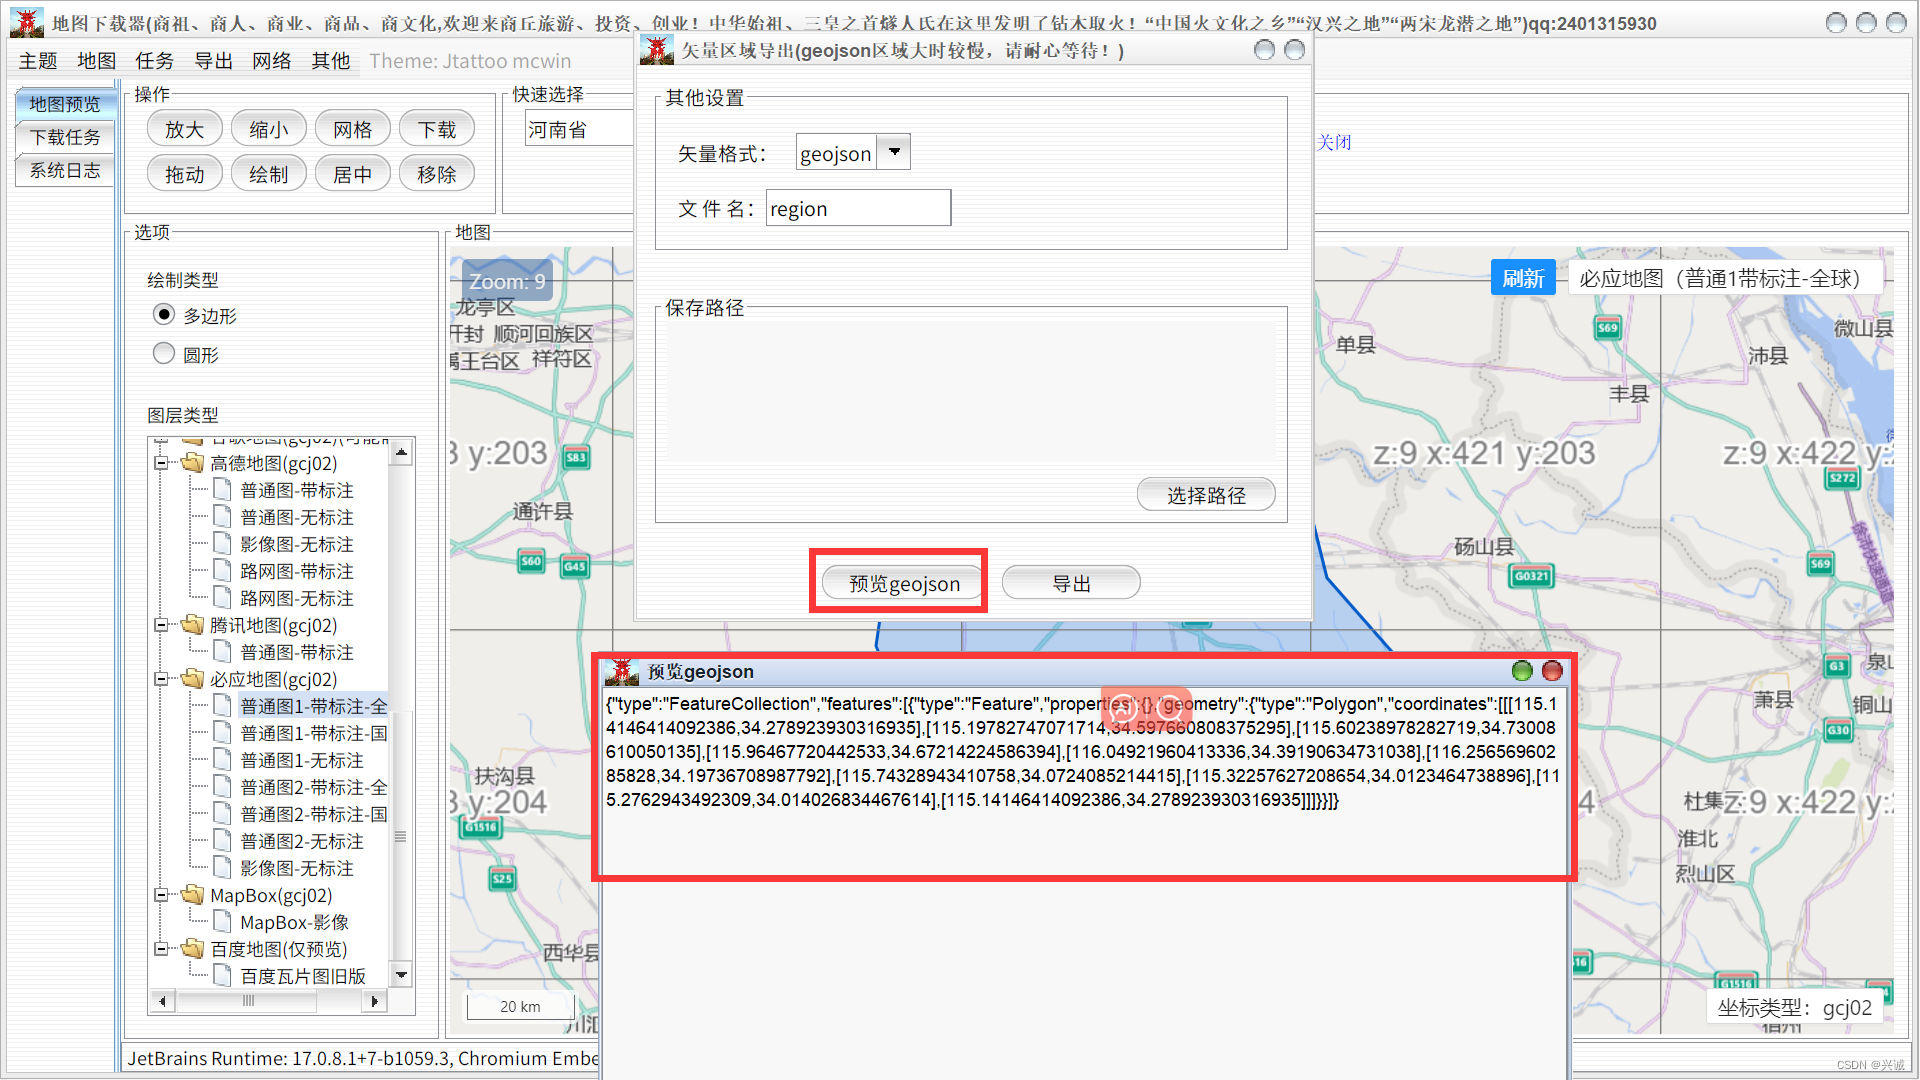Viewport: 1920px width, 1080px height.
Task: Collapse 必应地图(gcj02) tree node
Action: [161, 679]
